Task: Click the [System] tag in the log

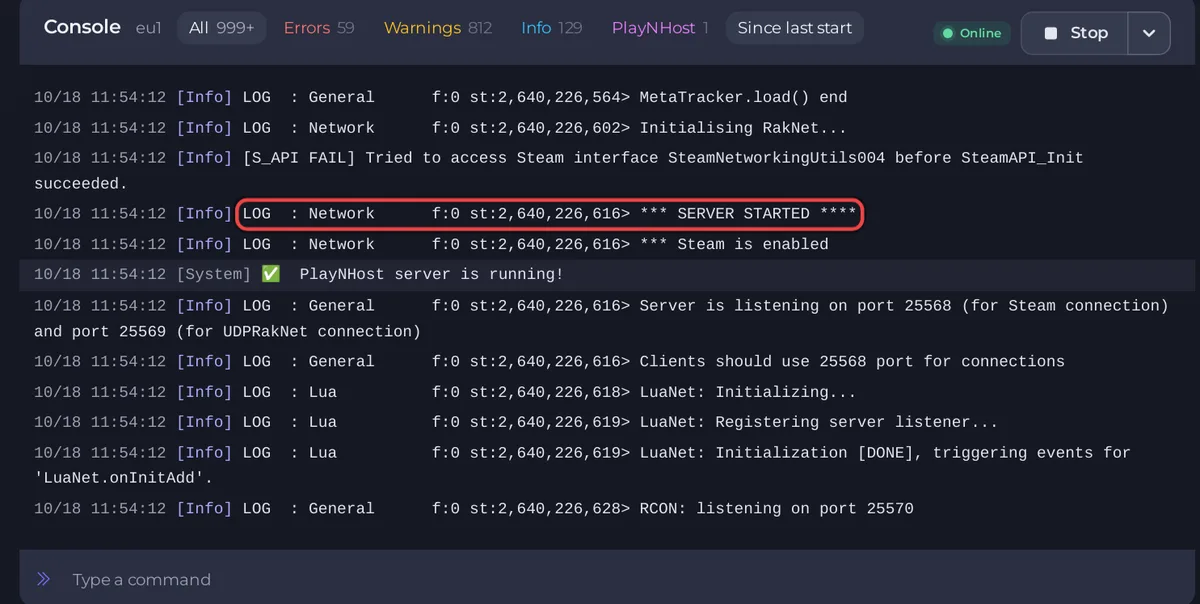Action: click(213, 274)
